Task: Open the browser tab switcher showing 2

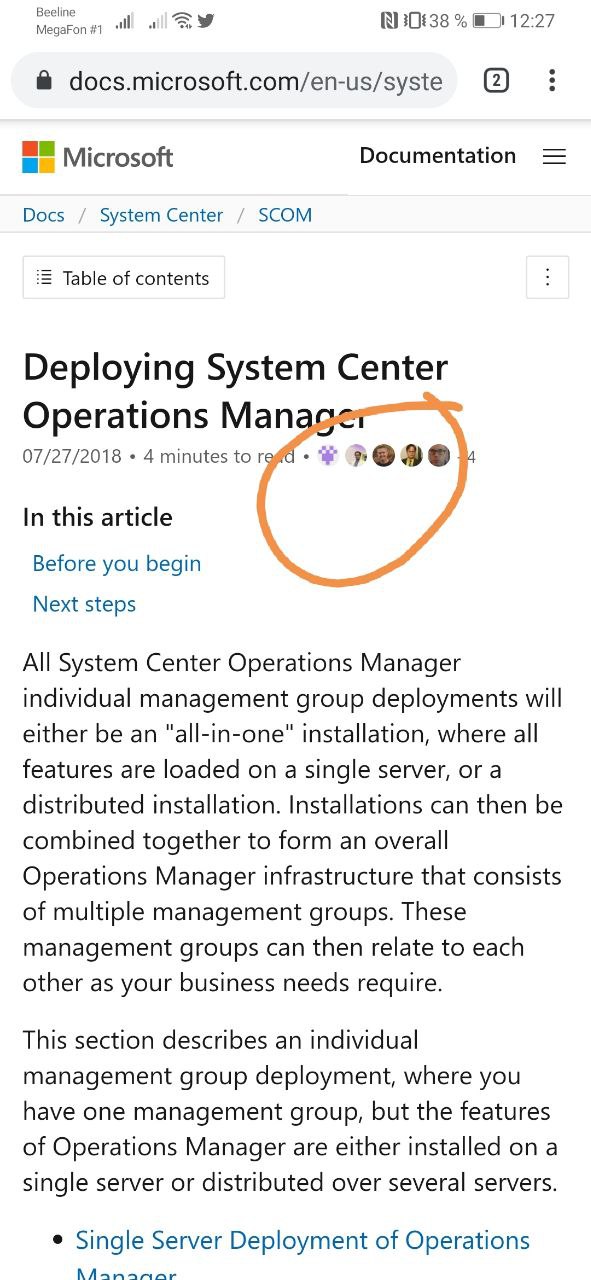Action: 496,81
